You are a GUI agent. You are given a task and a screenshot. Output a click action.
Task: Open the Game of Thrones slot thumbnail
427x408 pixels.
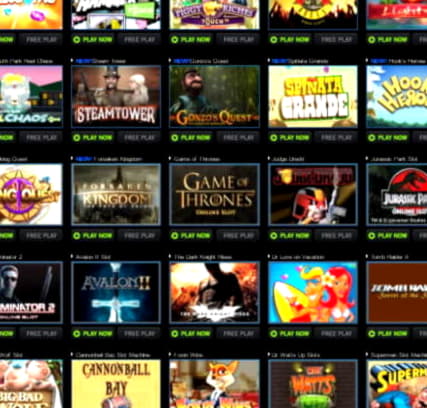(x=214, y=194)
